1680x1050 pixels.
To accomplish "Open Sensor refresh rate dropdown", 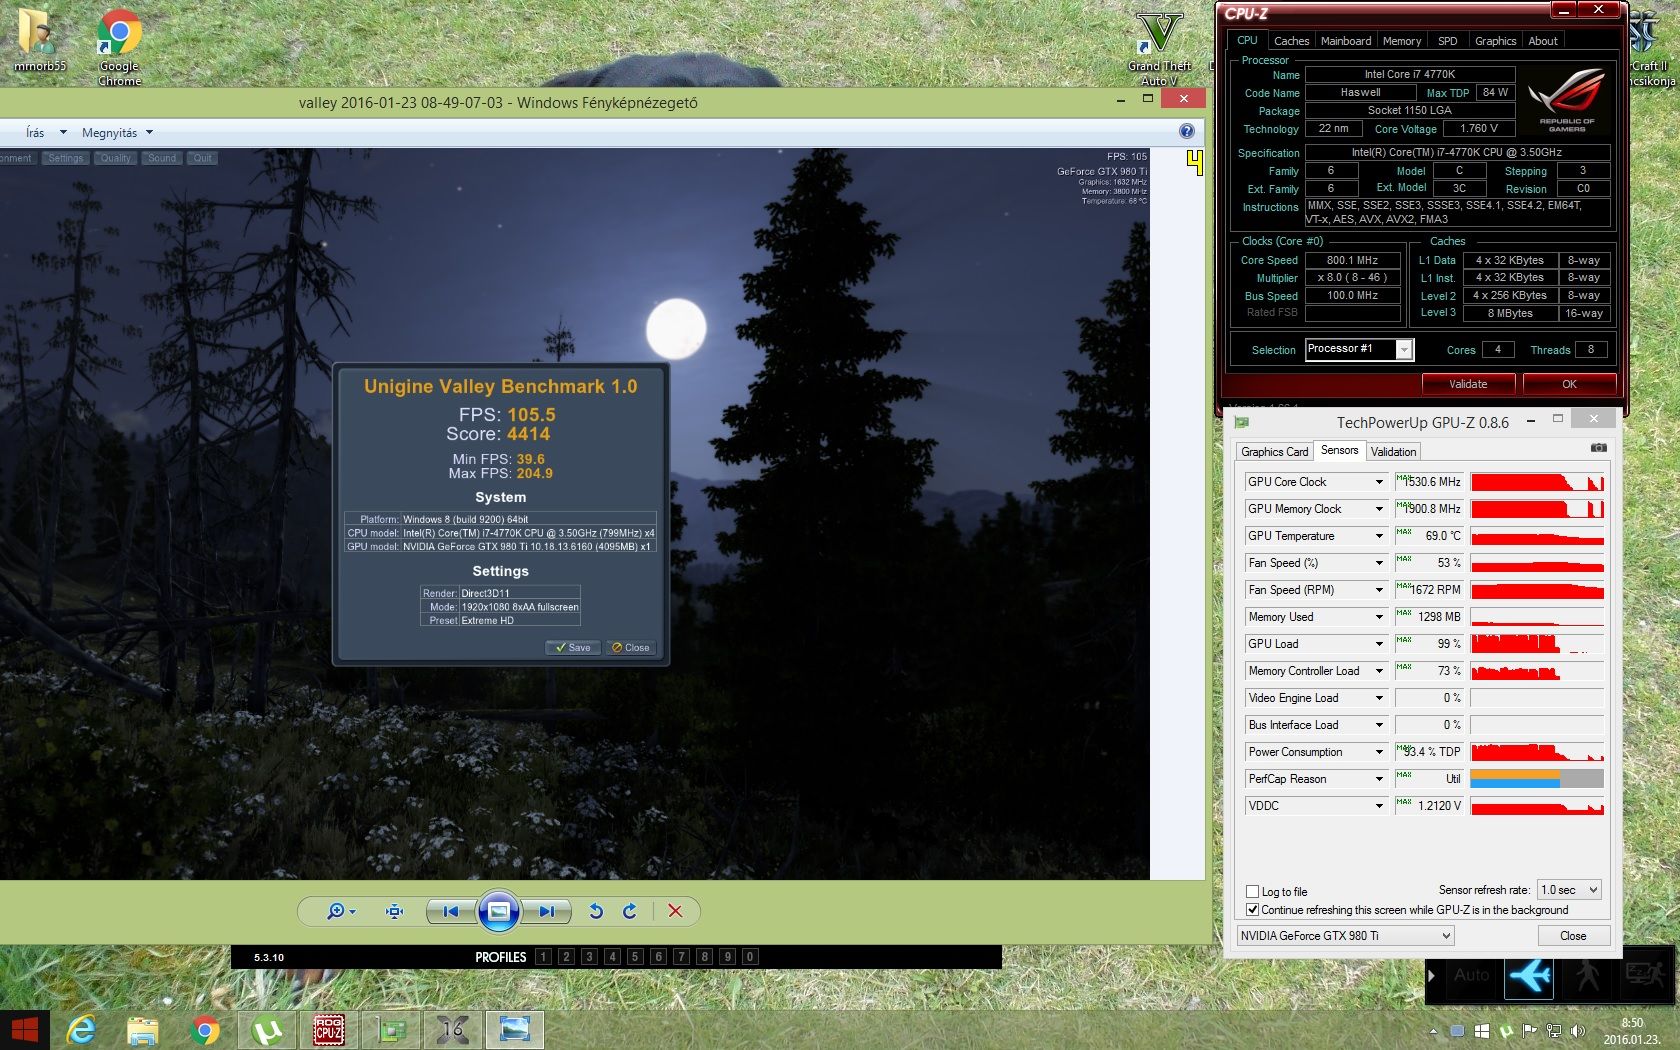I will [1569, 889].
